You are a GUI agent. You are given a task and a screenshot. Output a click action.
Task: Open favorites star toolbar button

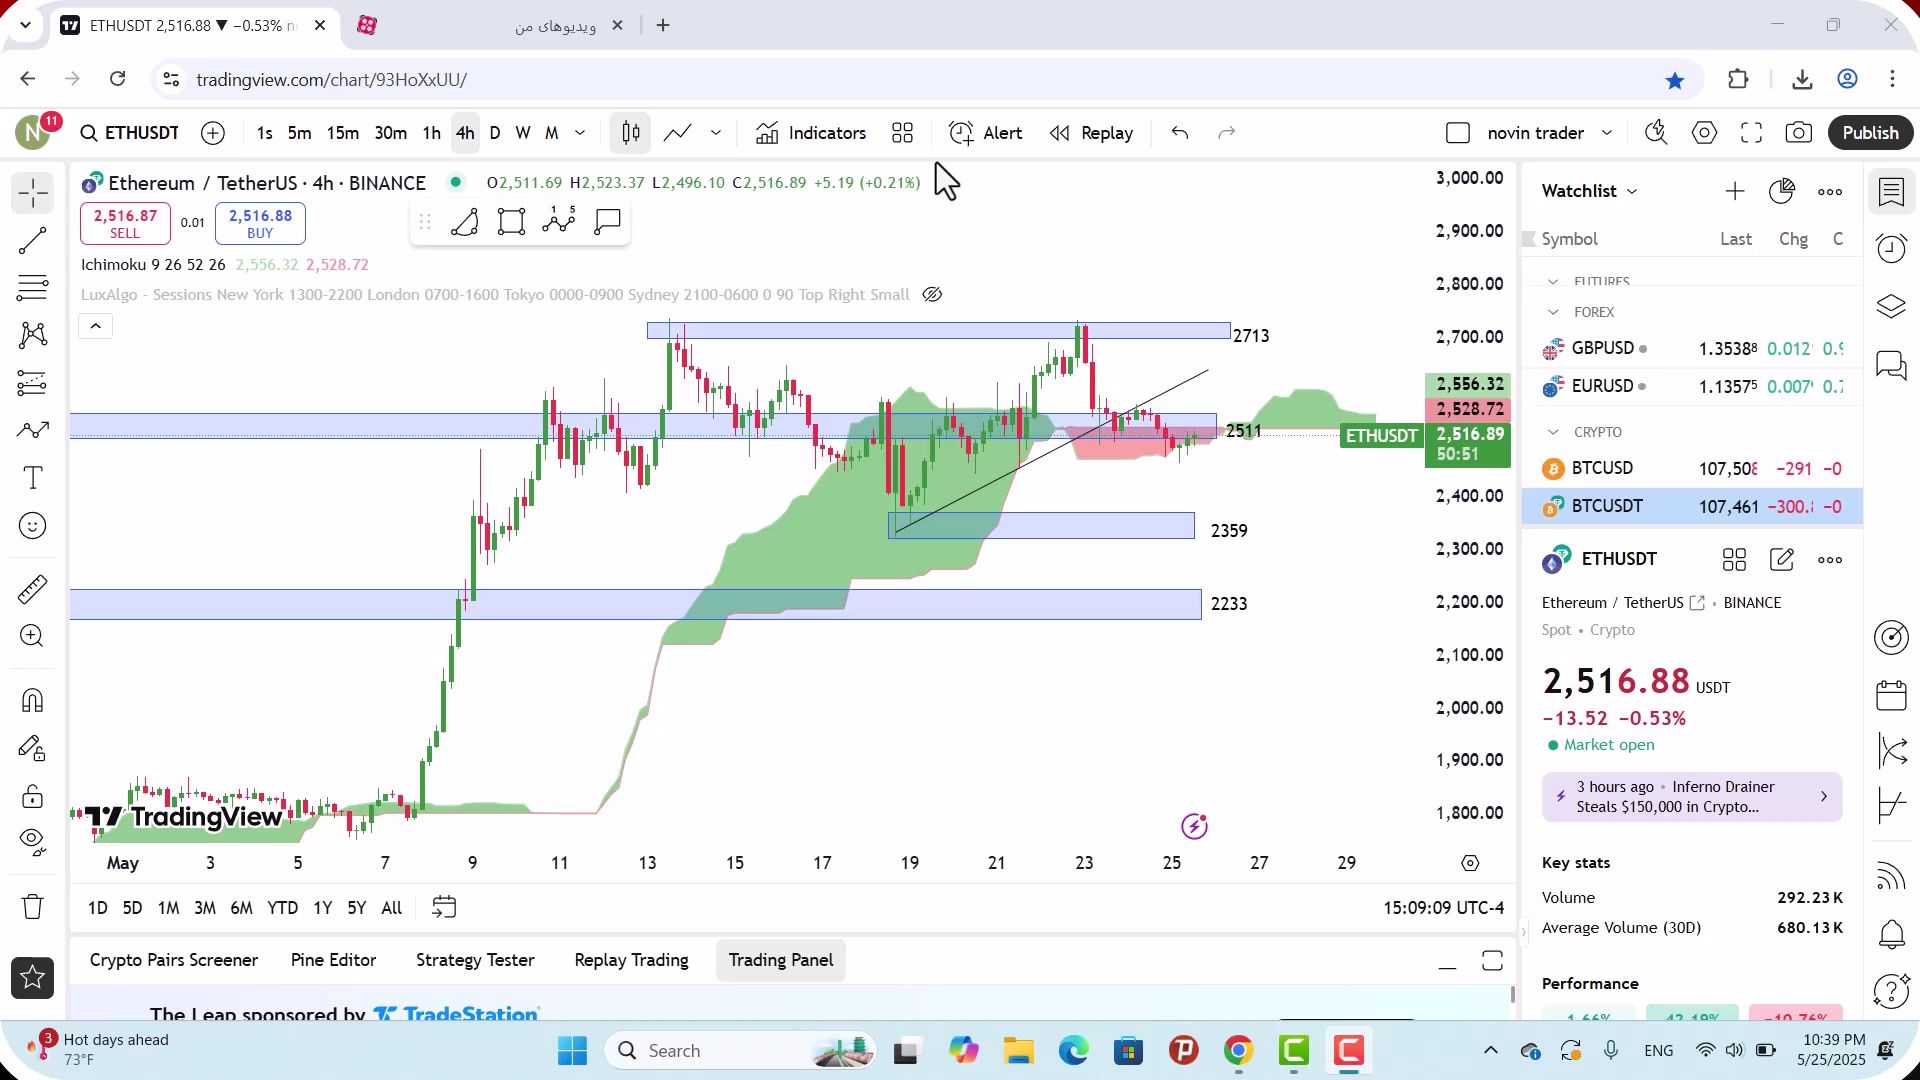[33, 978]
